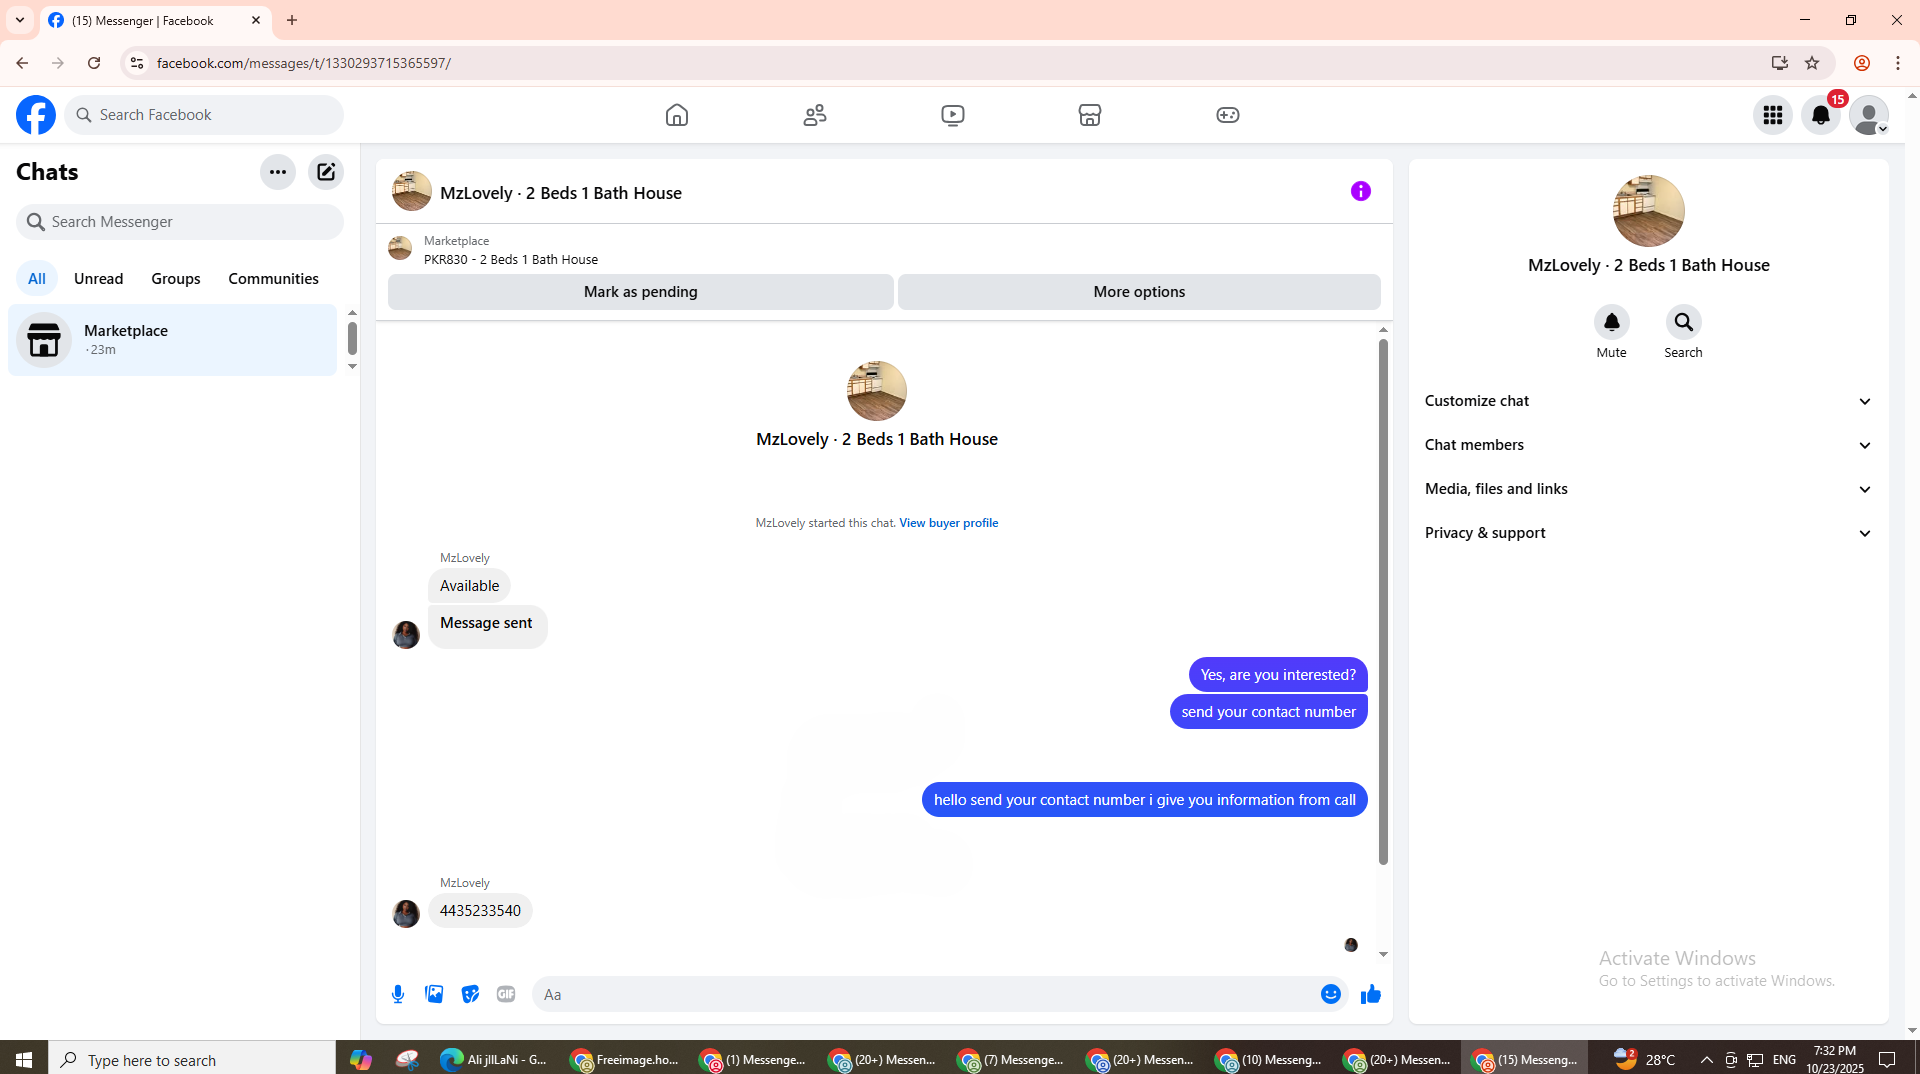Focus the Aa message input box
The width and height of the screenshot is (1920, 1074).
point(924,994)
